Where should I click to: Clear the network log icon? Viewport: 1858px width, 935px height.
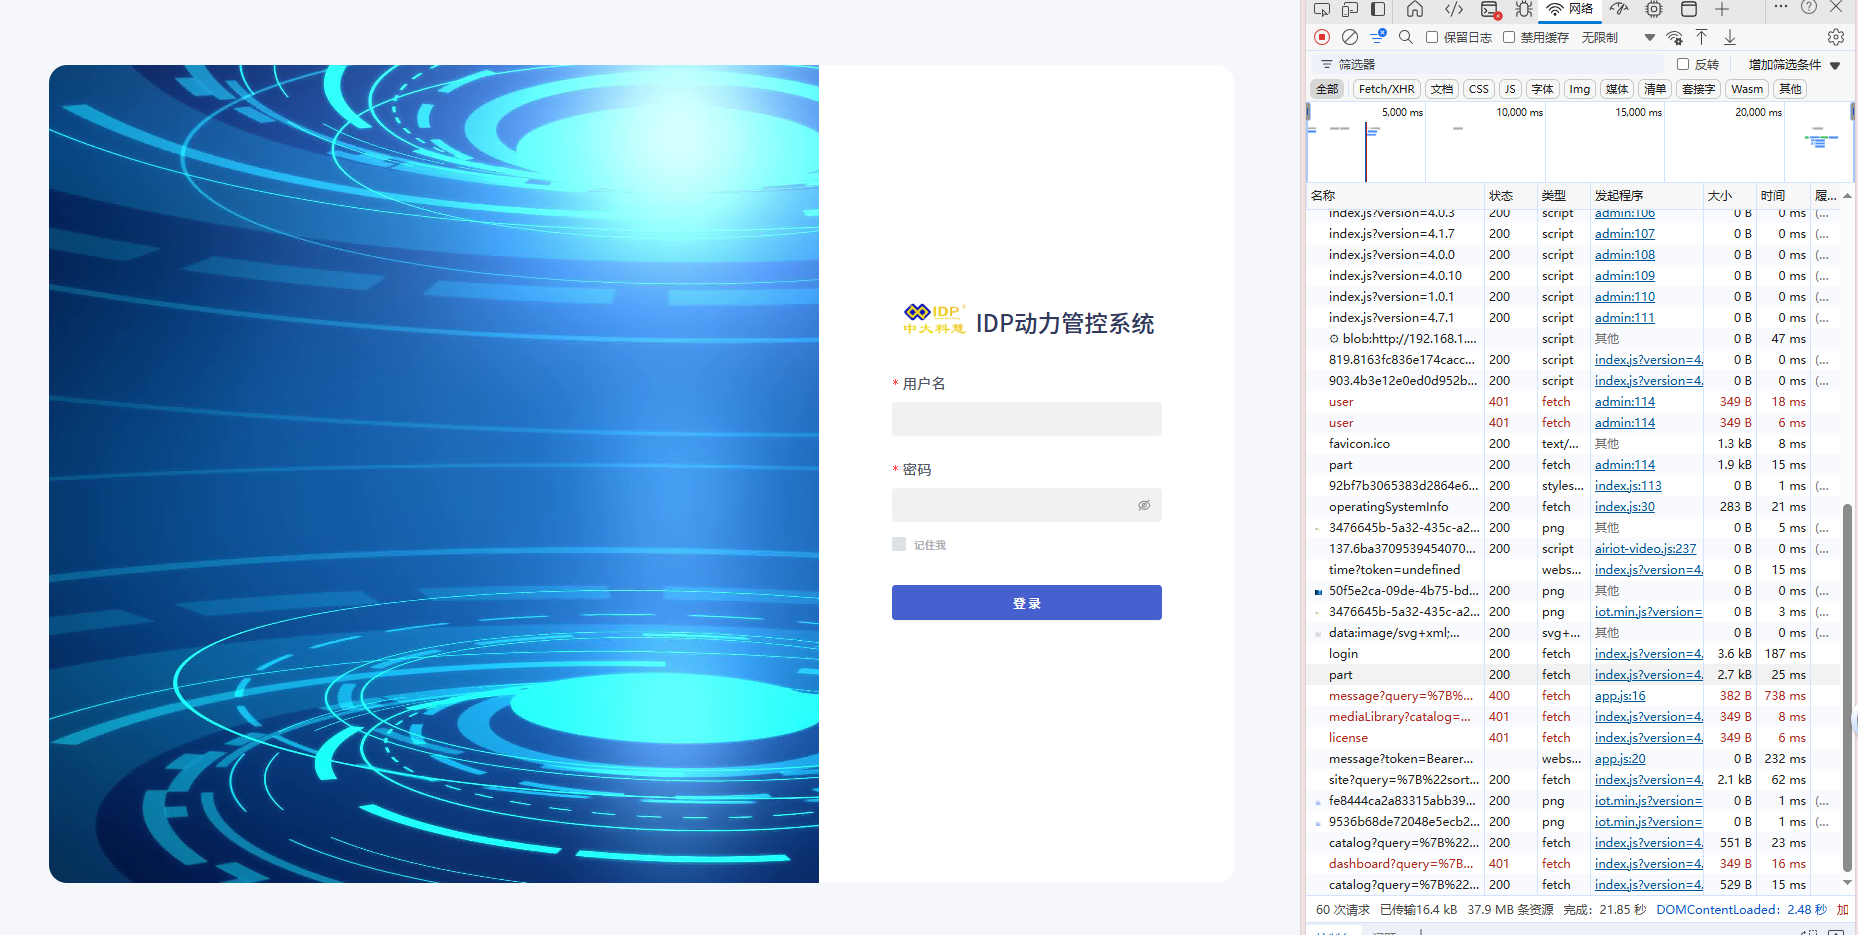click(x=1350, y=37)
